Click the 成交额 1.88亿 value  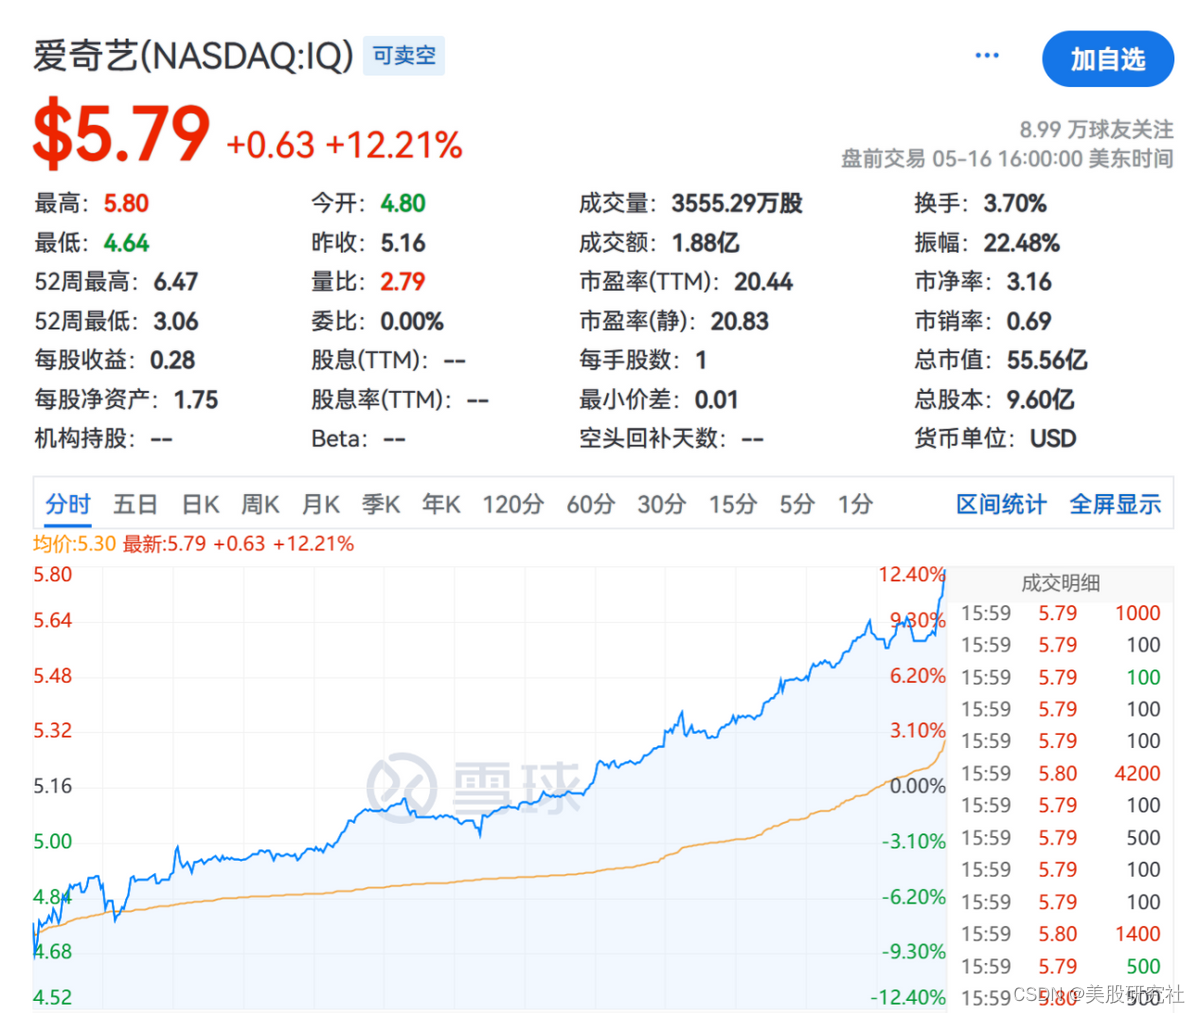click(705, 243)
